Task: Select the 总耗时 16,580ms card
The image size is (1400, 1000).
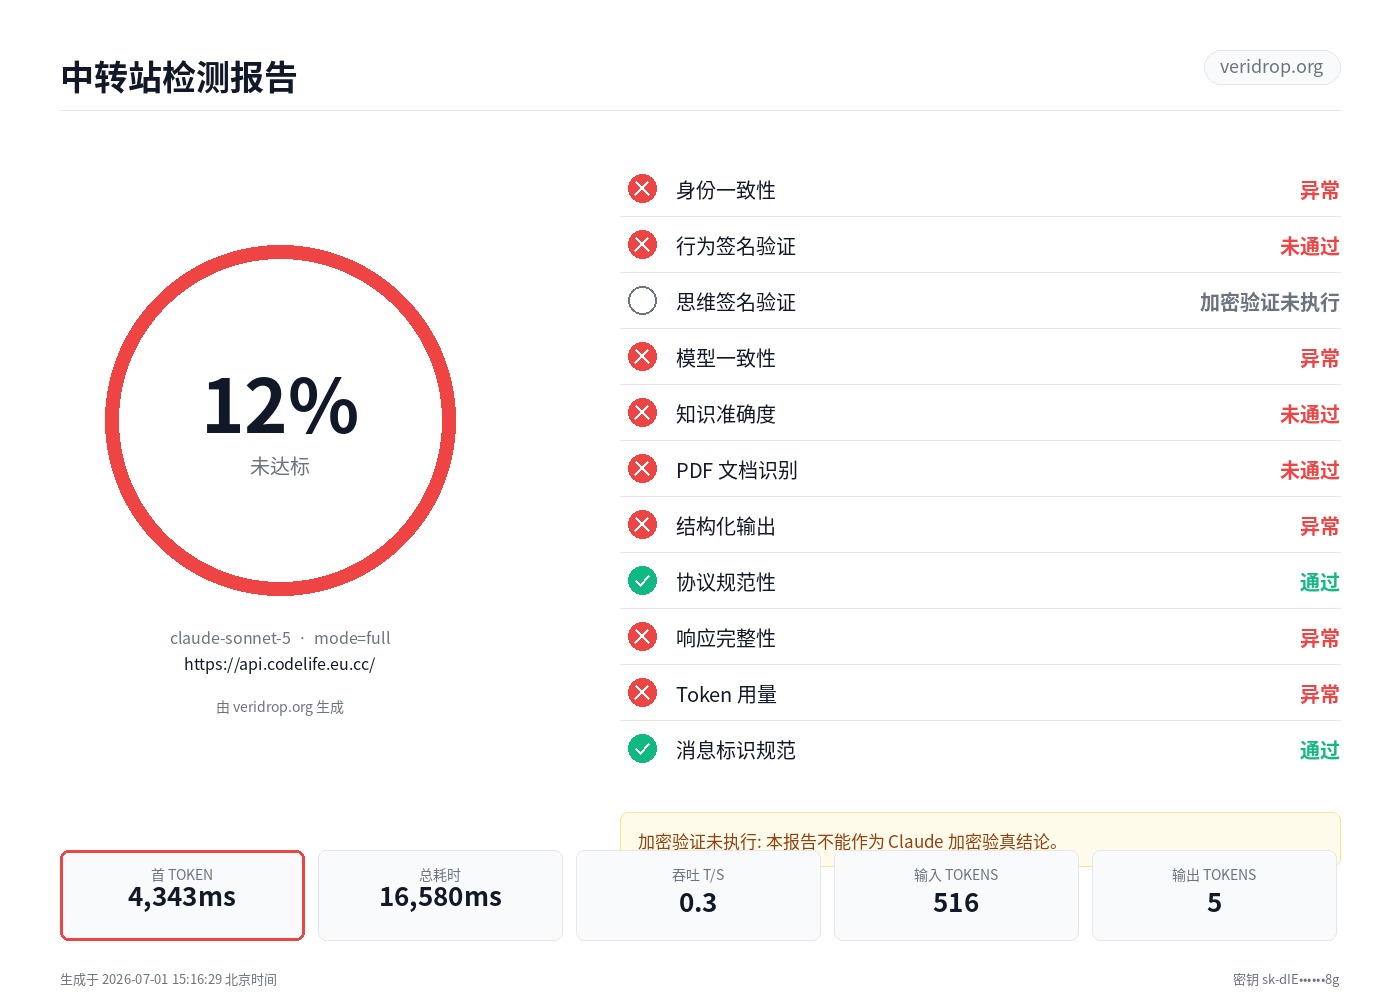Action: click(x=440, y=895)
